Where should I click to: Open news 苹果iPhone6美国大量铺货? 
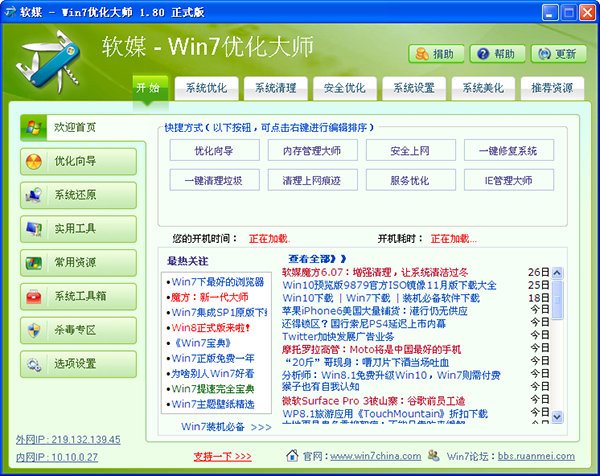pyautogui.click(x=375, y=311)
